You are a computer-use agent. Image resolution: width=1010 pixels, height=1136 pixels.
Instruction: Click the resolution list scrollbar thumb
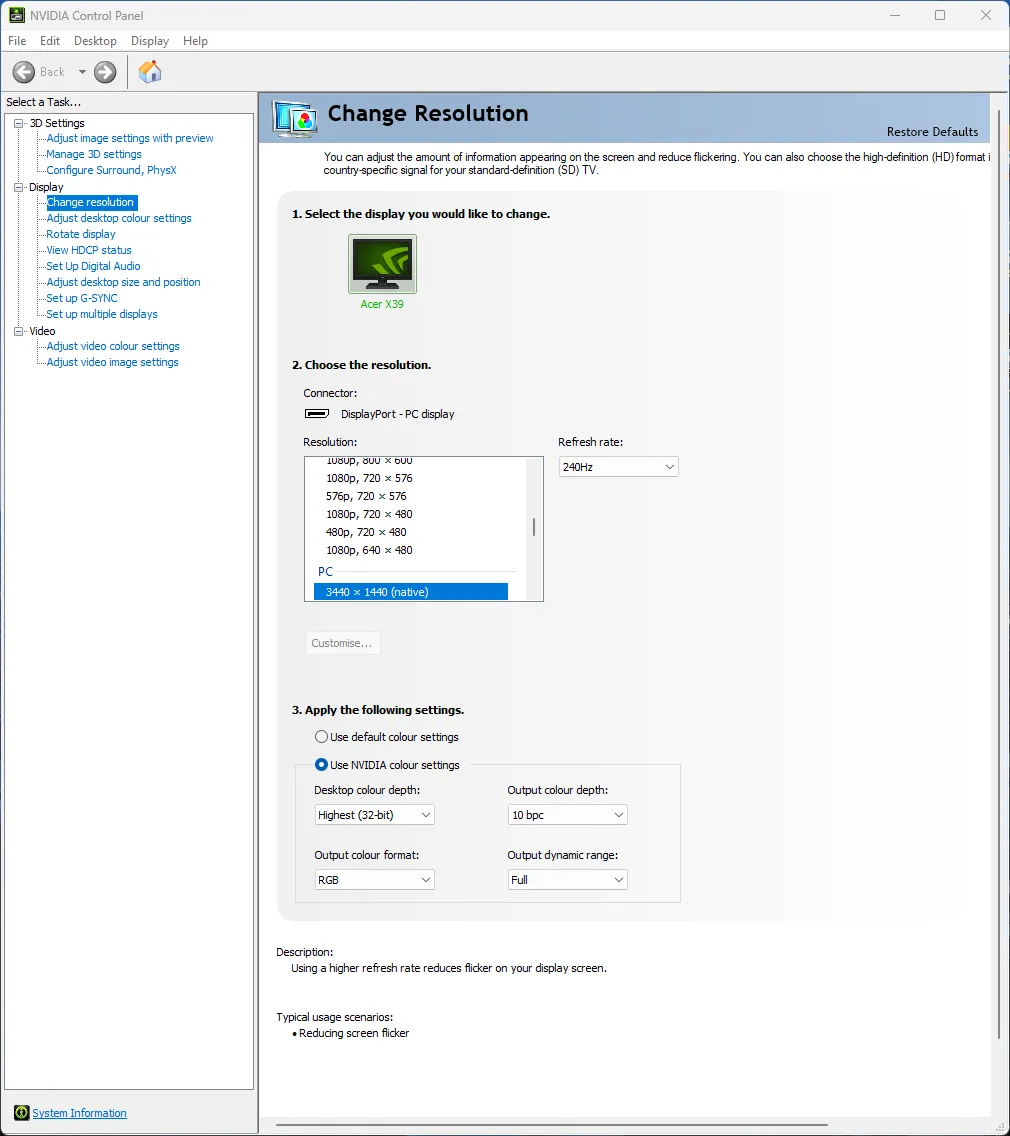[x=534, y=527]
